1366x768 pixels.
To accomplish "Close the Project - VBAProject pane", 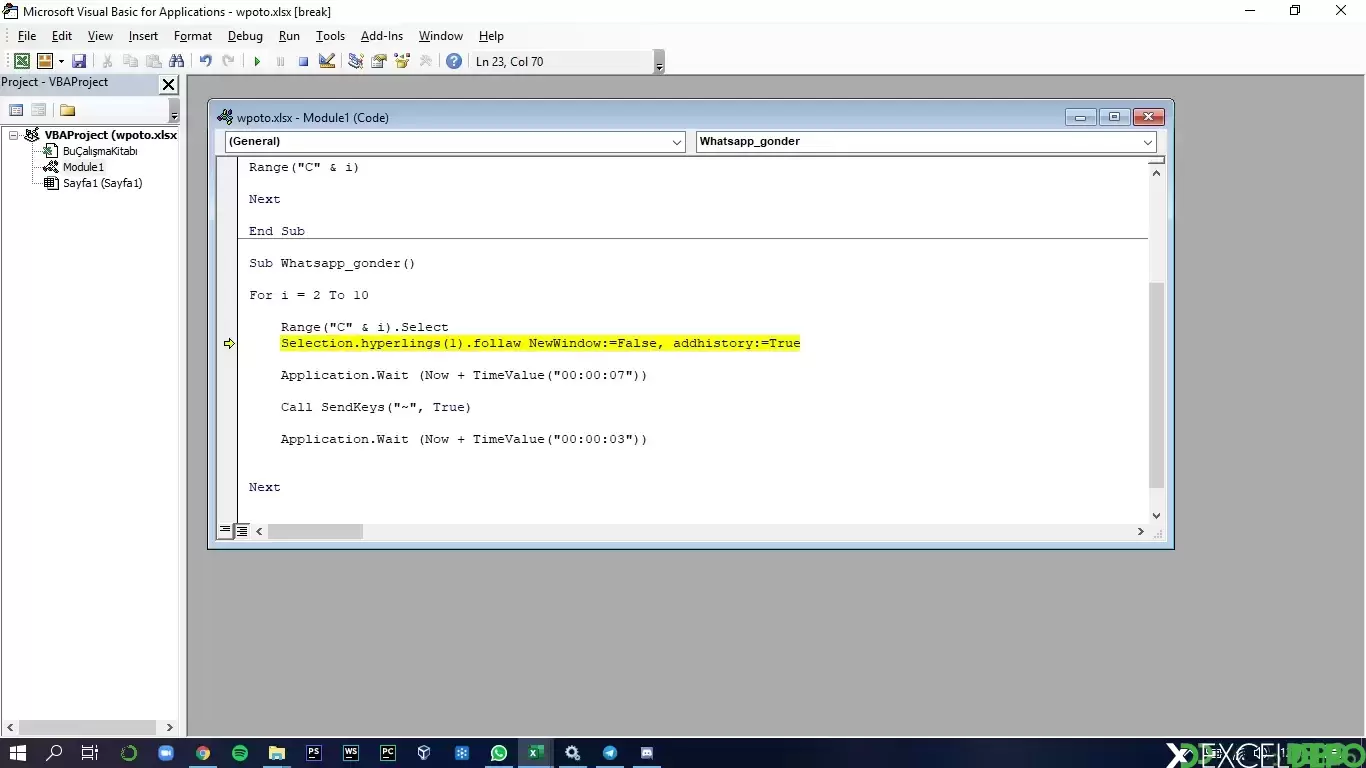I will pyautogui.click(x=168, y=85).
